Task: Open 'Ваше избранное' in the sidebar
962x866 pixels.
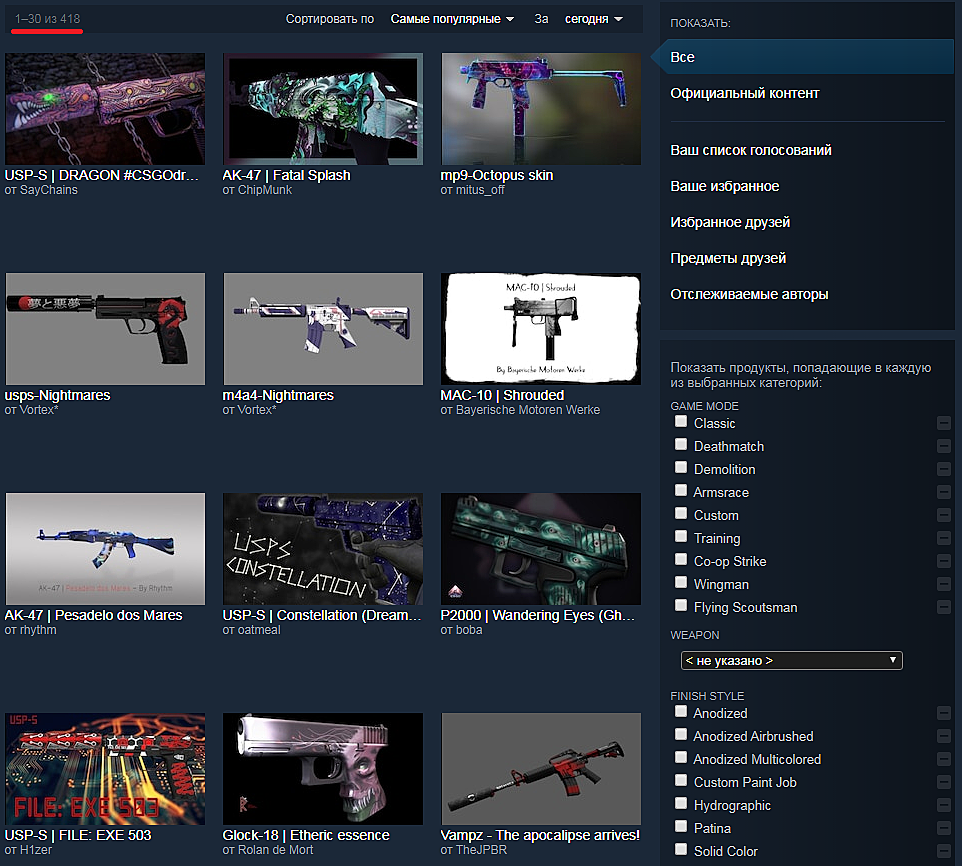Action: point(724,186)
